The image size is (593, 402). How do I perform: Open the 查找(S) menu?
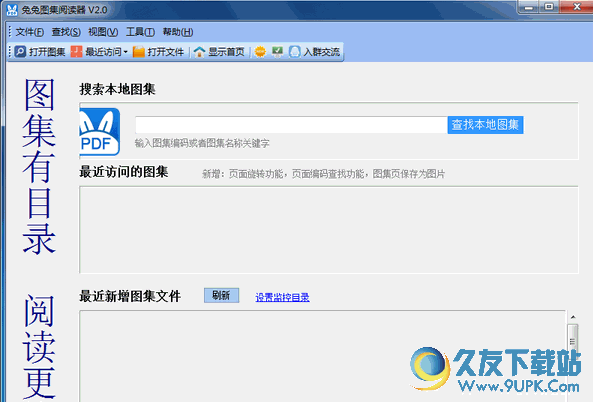tap(66, 32)
